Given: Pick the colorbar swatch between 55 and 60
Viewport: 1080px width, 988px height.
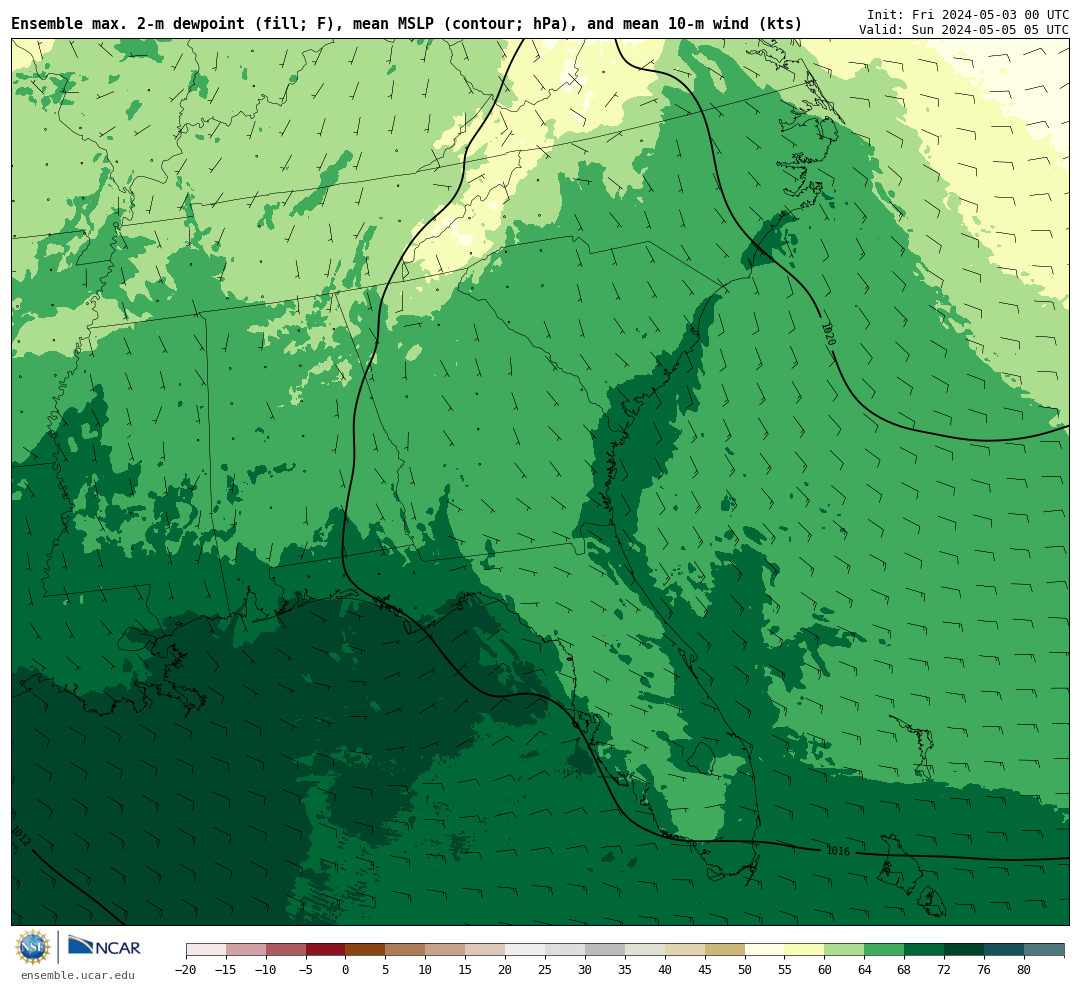Looking at the screenshot, I should tap(804, 950).
